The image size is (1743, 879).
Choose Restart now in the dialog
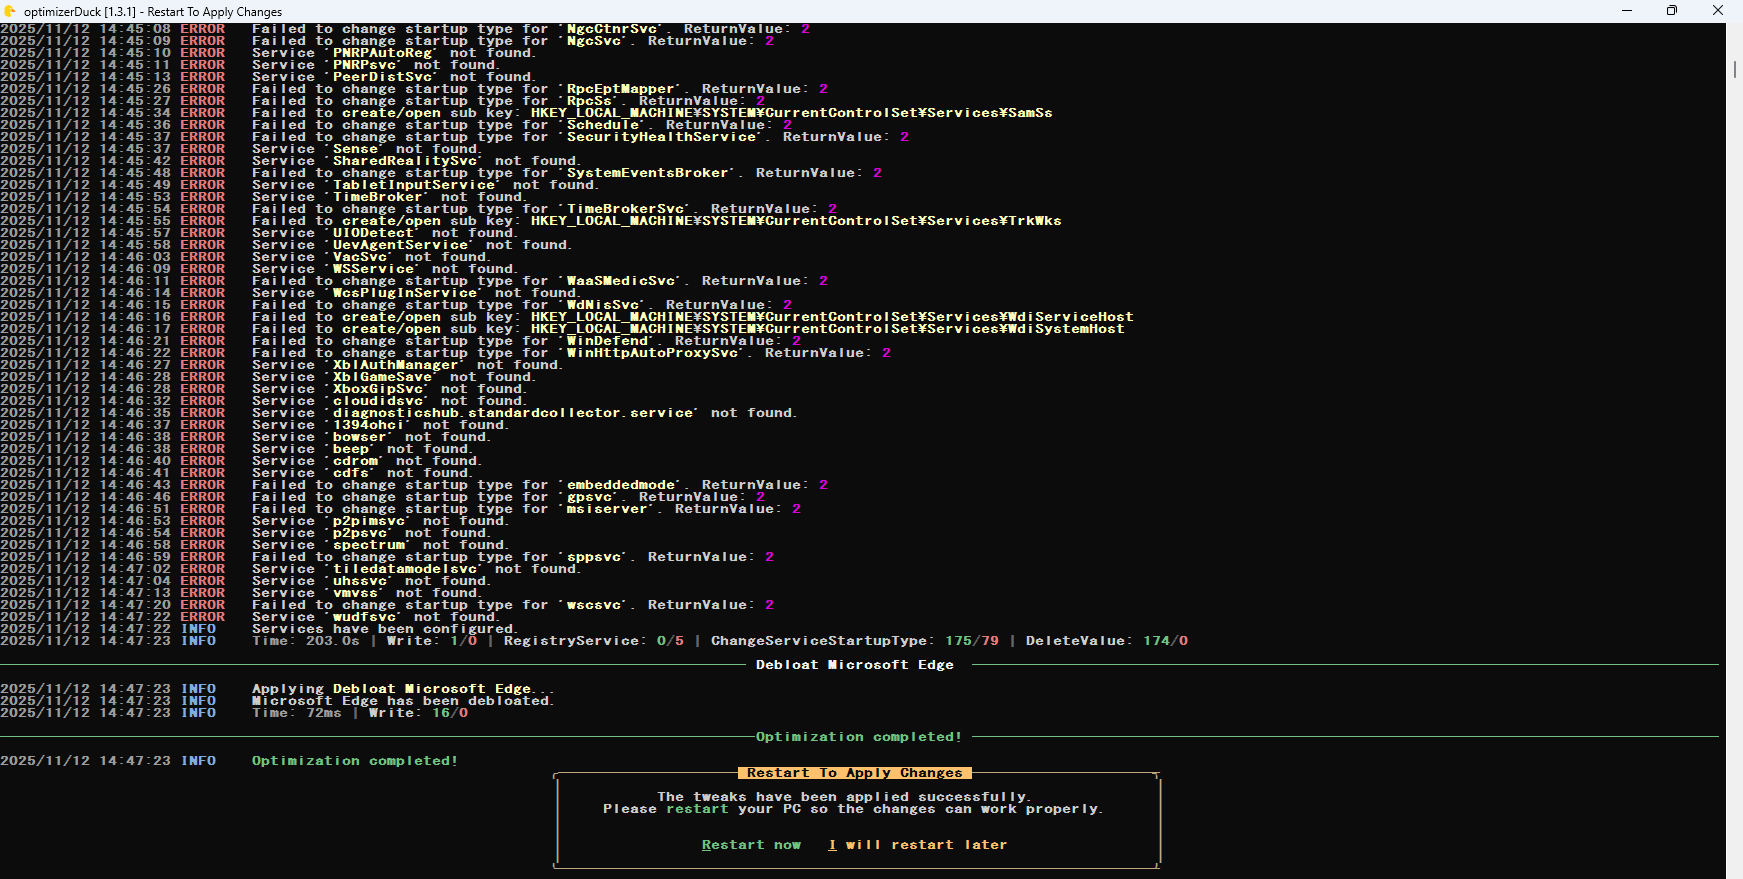click(x=751, y=845)
